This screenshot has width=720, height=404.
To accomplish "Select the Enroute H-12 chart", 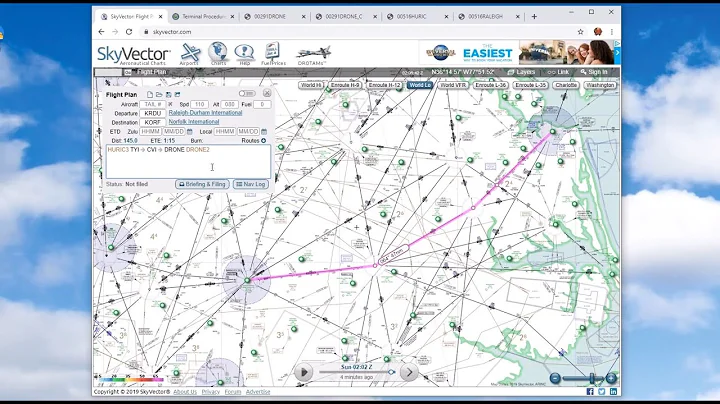I will [x=384, y=85].
